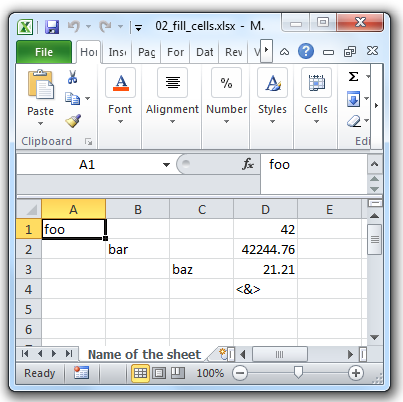Open the File tab
Image resolution: width=403 pixels, height=402 pixels.
point(44,52)
